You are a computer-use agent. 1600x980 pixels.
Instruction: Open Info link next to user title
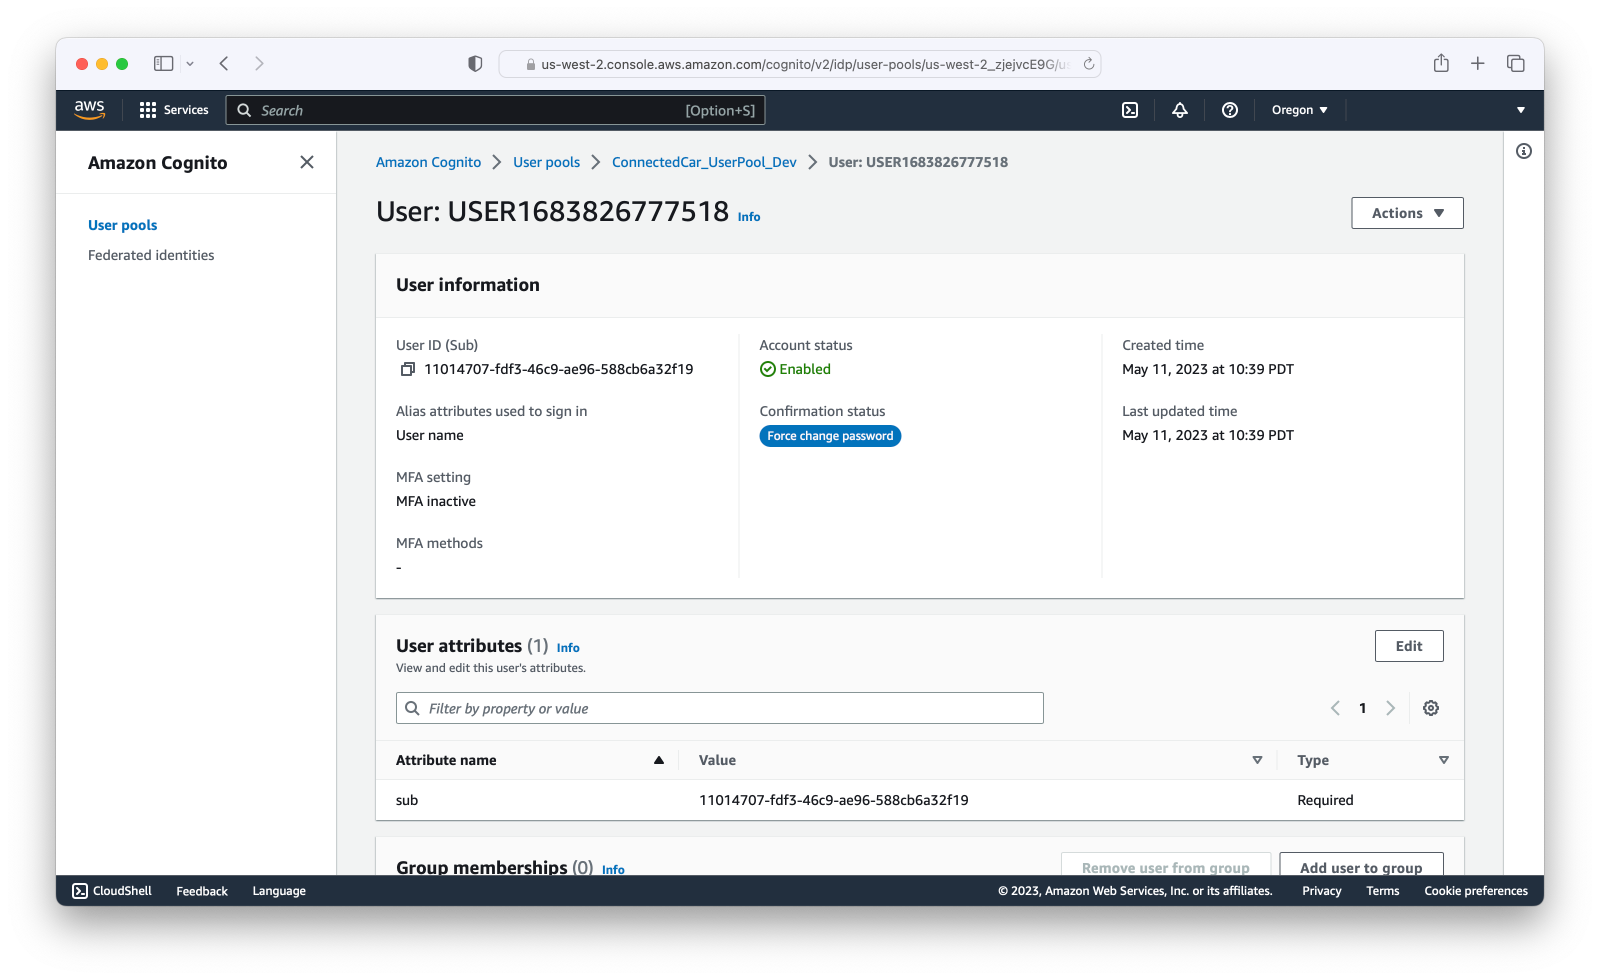[749, 217]
